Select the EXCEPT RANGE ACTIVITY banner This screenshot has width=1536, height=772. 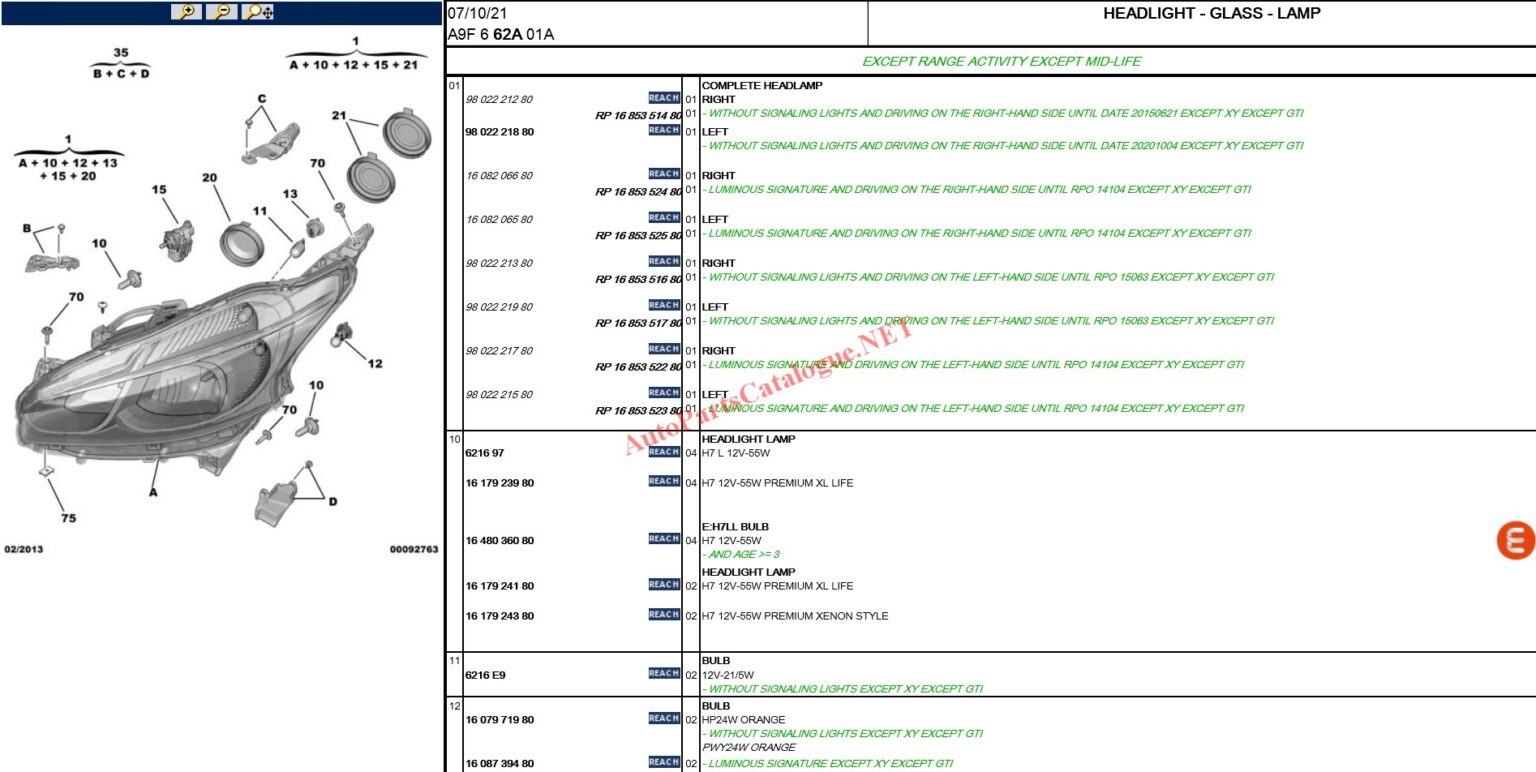[1005, 60]
